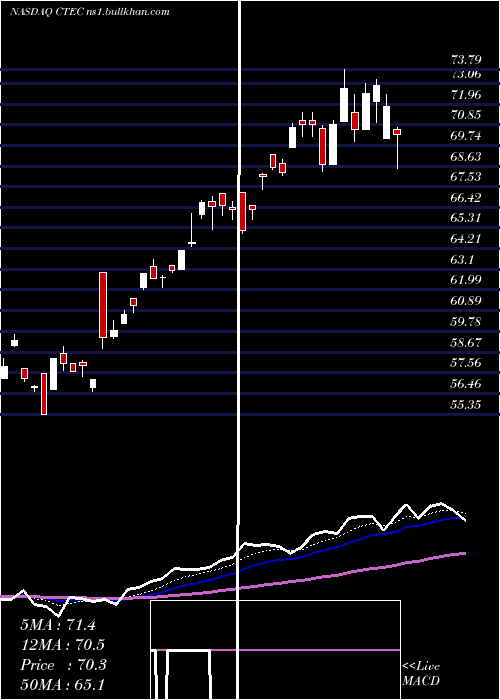This screenshot has width=500, height=700.
Task: Click the 65.31 price label
Action: [x=467, y=218]
